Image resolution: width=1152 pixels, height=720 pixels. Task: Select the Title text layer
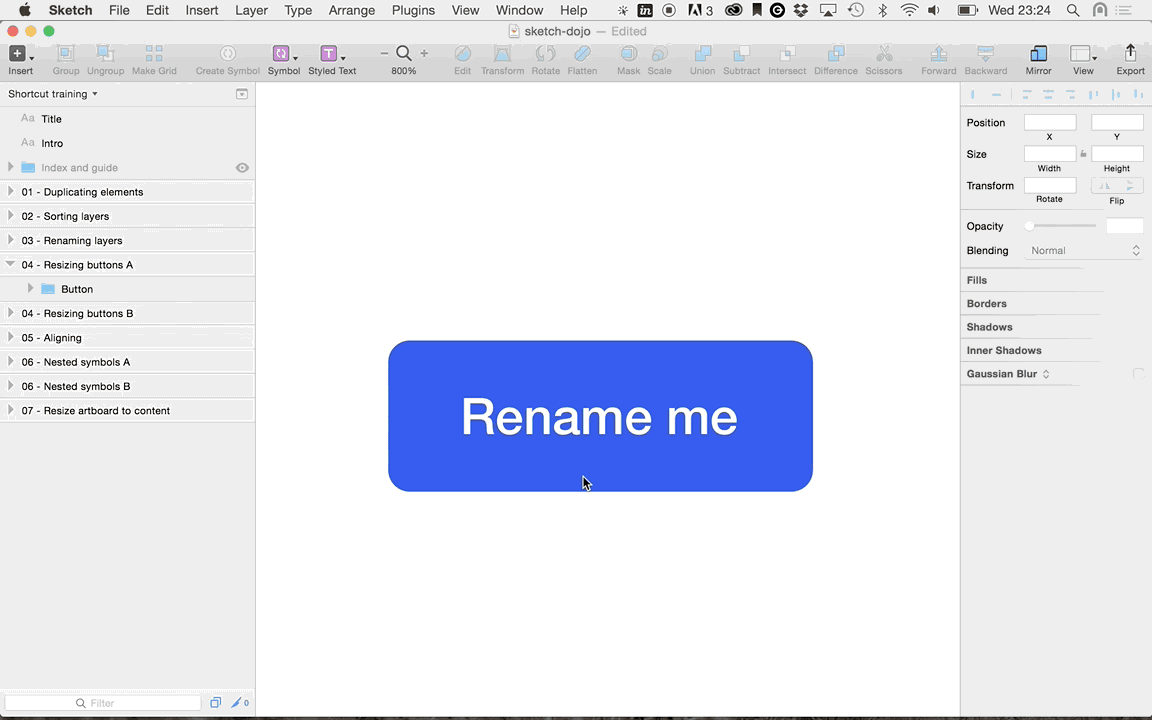click(128, 118)
